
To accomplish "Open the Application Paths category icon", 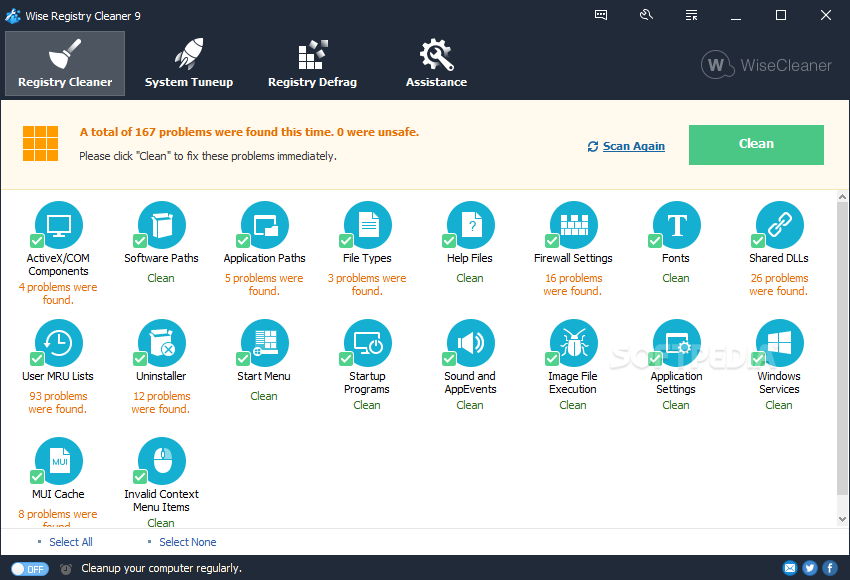I will [265, 225].
